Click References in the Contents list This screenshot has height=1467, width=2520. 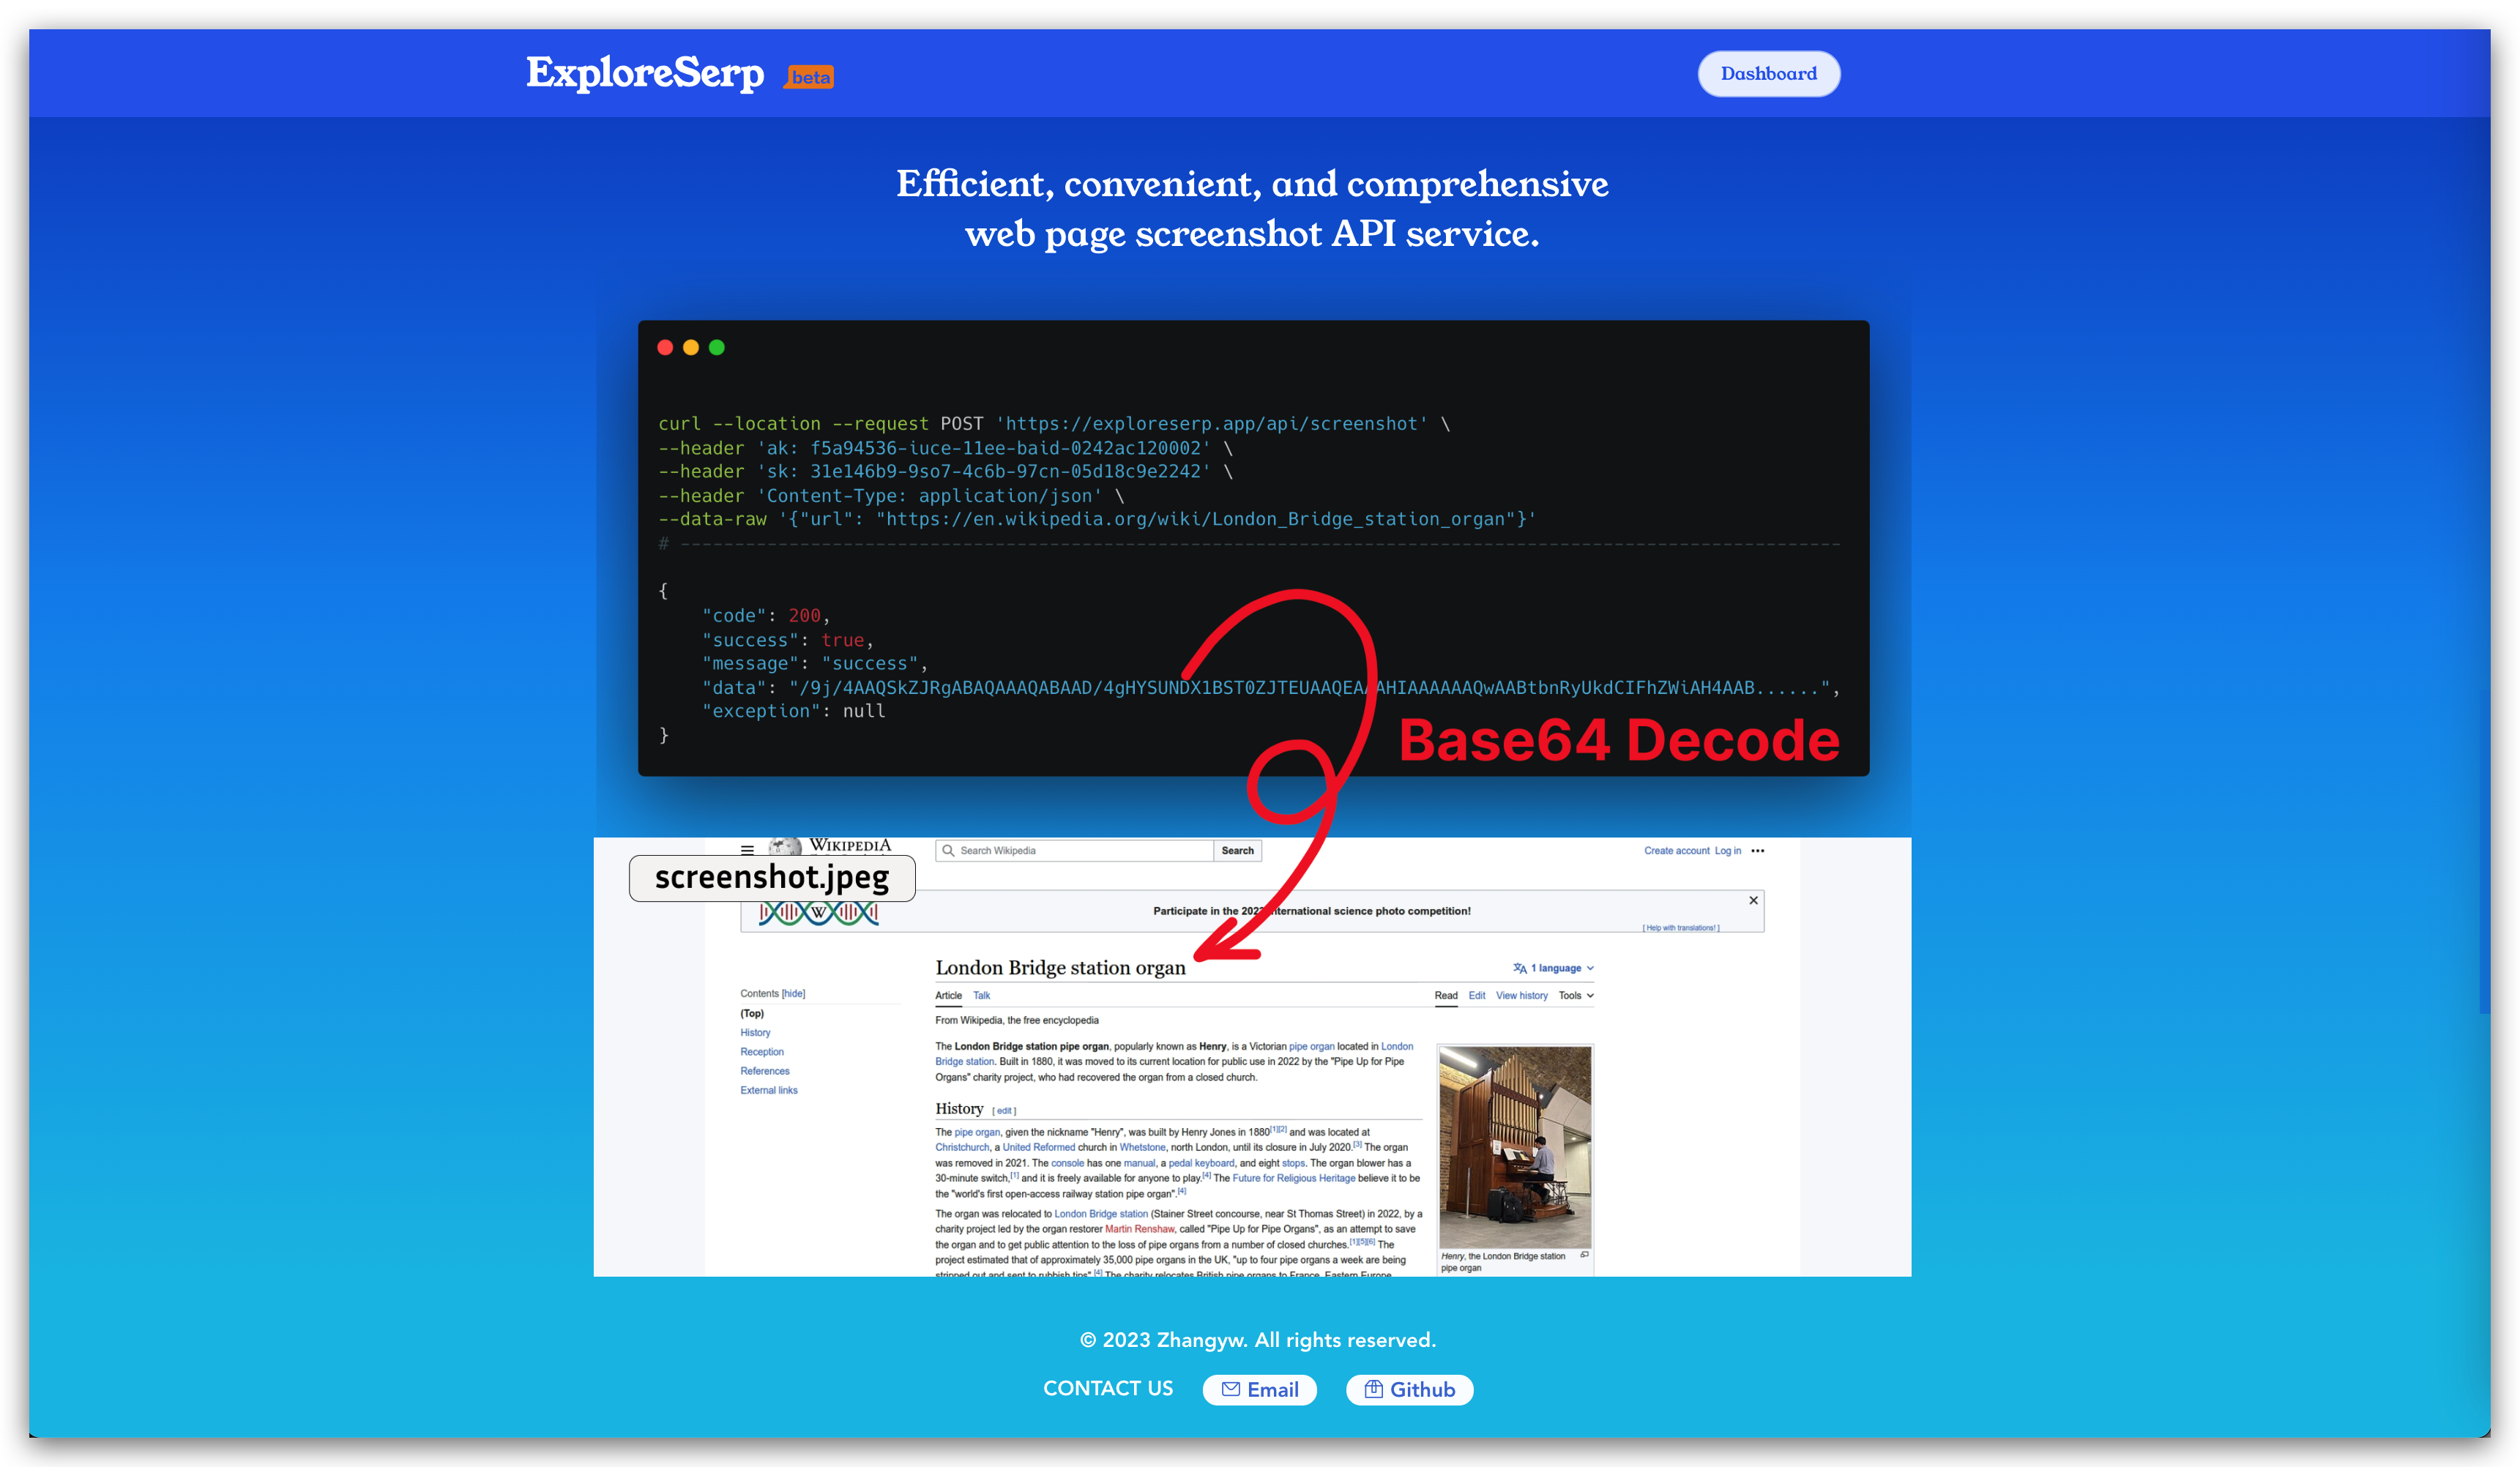tap(764, 1071)
